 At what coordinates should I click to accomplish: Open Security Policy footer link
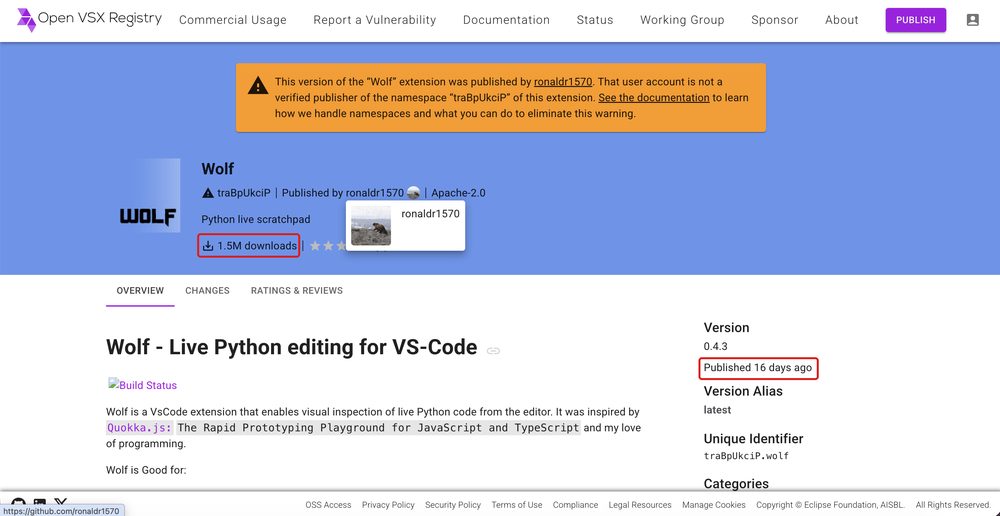click(453, 505)
